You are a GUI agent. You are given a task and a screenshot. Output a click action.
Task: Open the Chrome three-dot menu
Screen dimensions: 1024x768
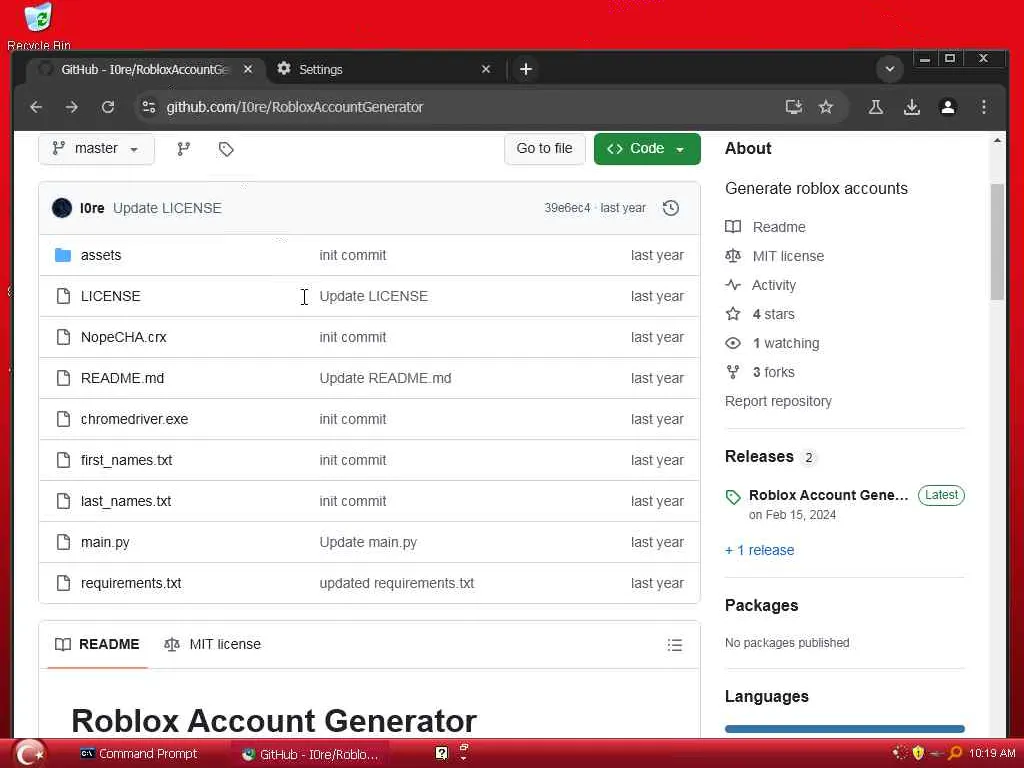[984, 107]
